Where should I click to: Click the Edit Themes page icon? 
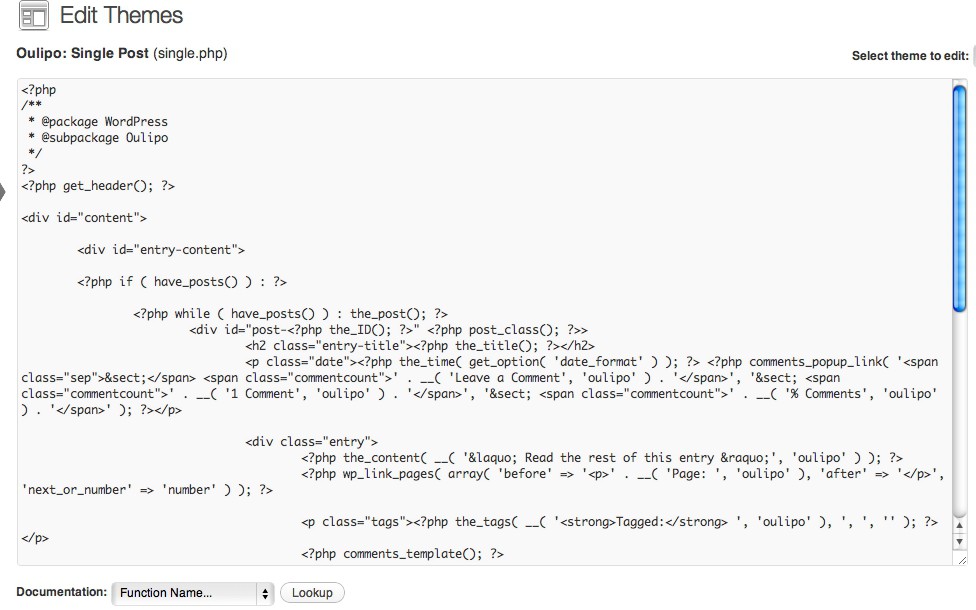(x=33, y=17)
